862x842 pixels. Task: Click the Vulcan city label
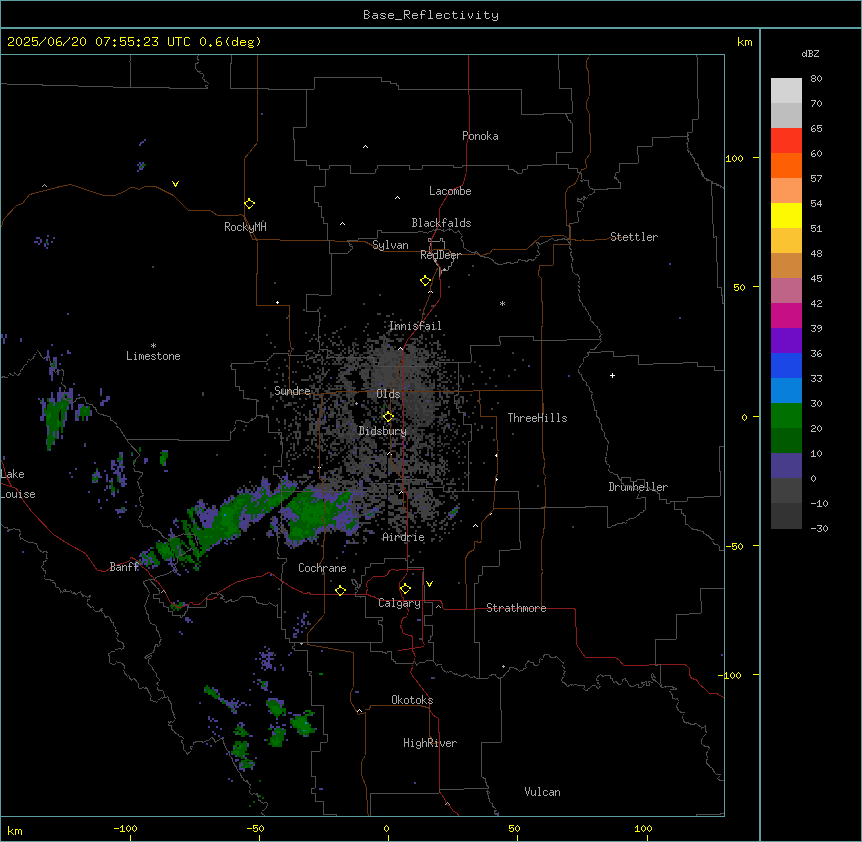pyautogui.click(x=543, y=792)
